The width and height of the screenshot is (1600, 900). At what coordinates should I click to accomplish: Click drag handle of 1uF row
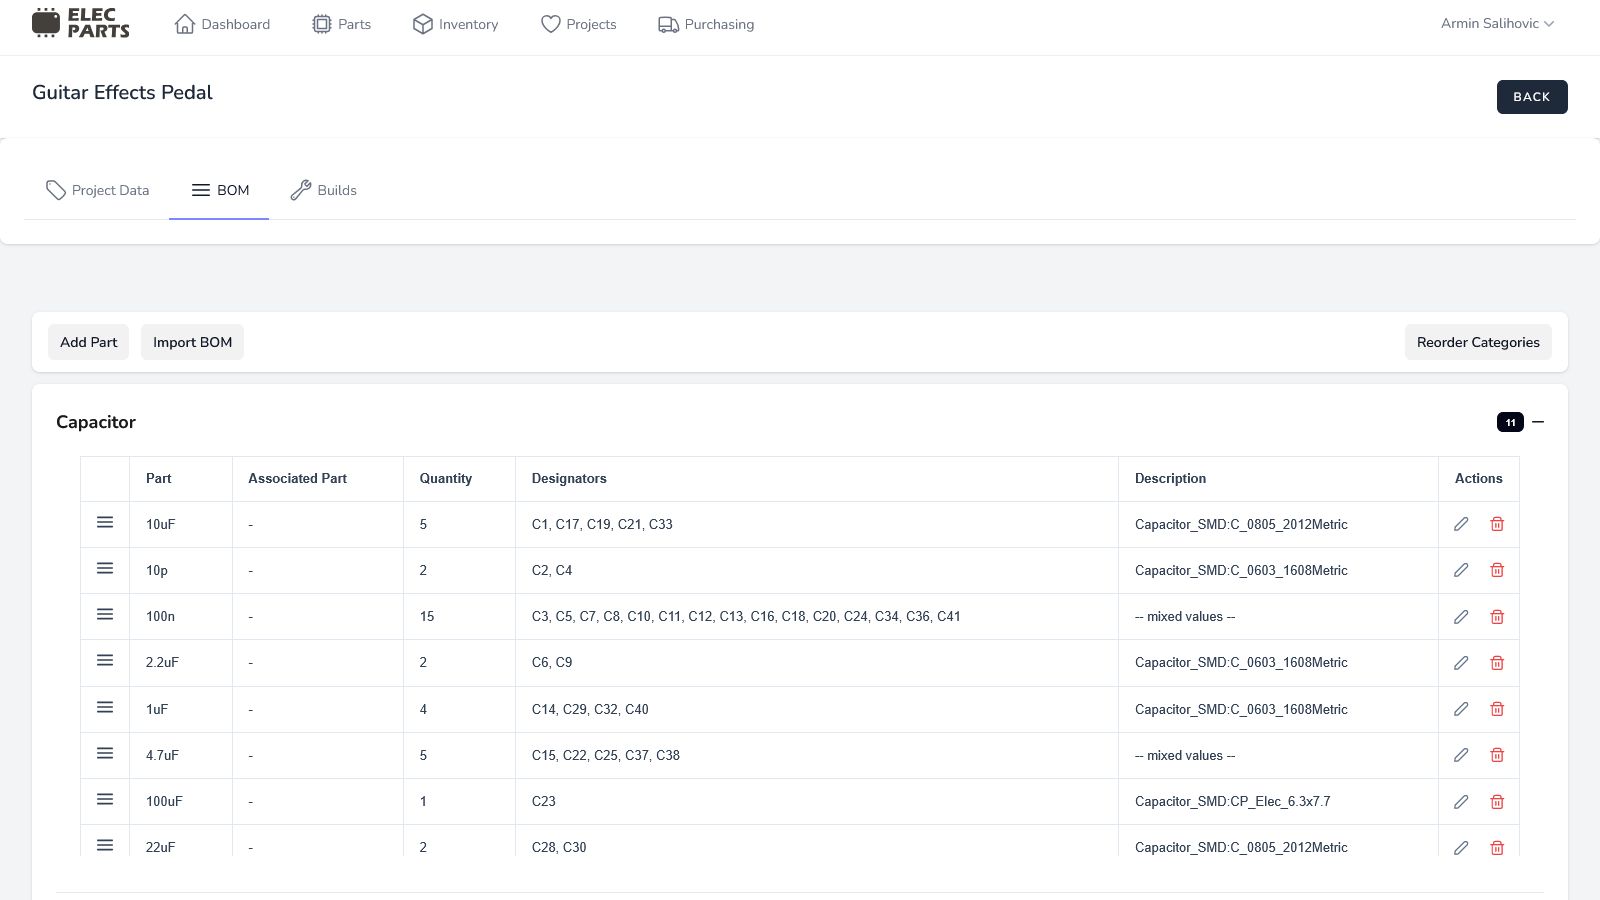[105, 707]
